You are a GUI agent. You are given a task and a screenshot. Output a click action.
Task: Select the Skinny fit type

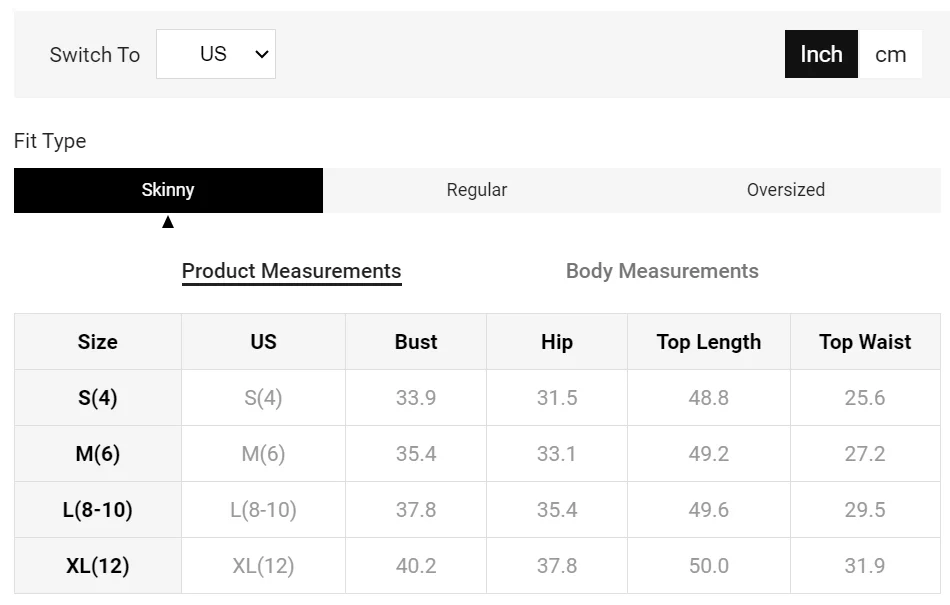click(168, 190)
